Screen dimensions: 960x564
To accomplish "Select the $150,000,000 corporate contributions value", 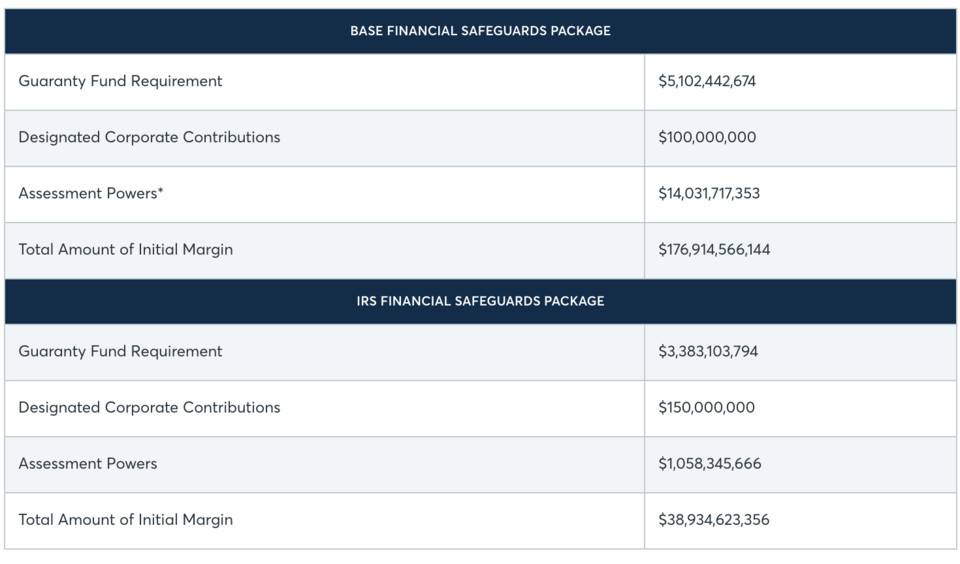I will coord(707,407).
